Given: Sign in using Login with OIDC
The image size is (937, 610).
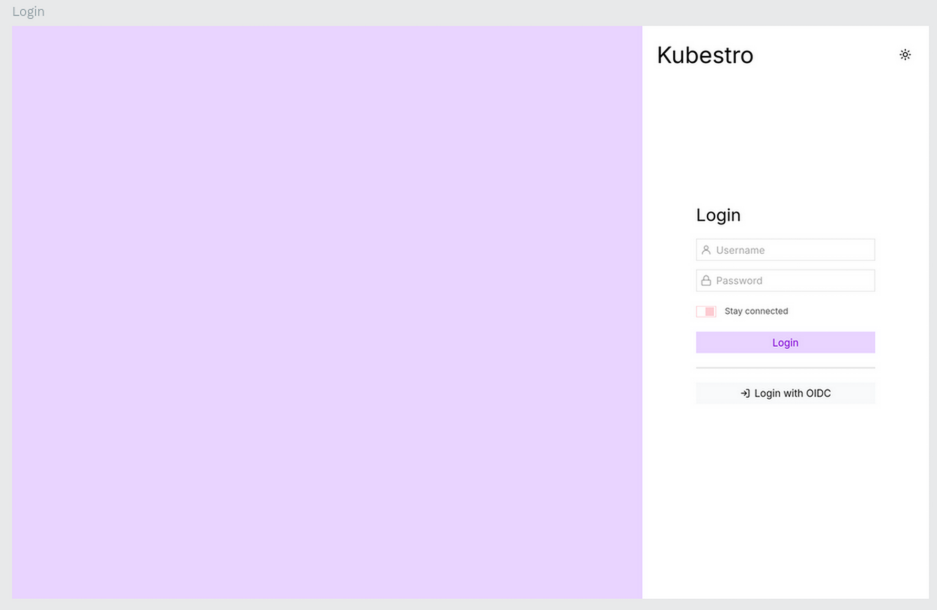Looking at the screenshot, I should [785, 394].
